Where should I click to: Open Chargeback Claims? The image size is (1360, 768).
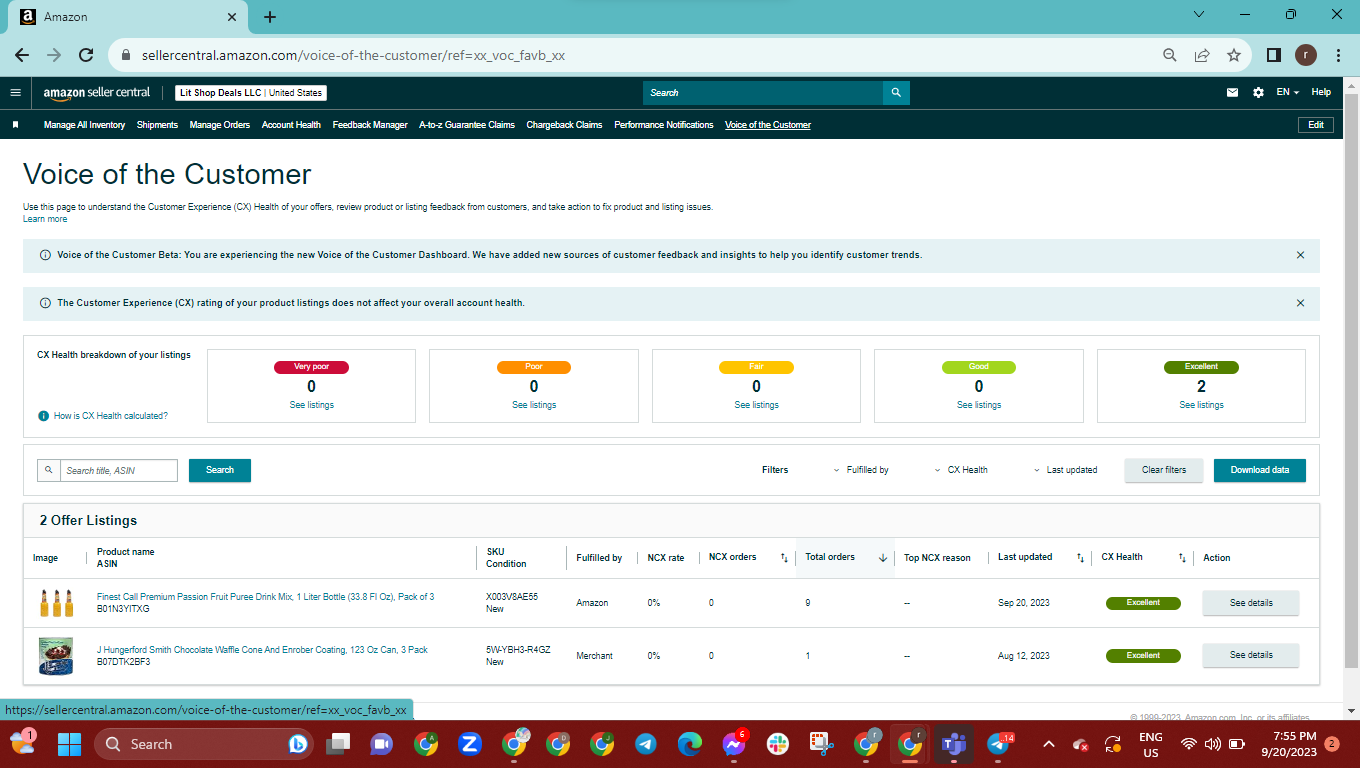(565, 125)
